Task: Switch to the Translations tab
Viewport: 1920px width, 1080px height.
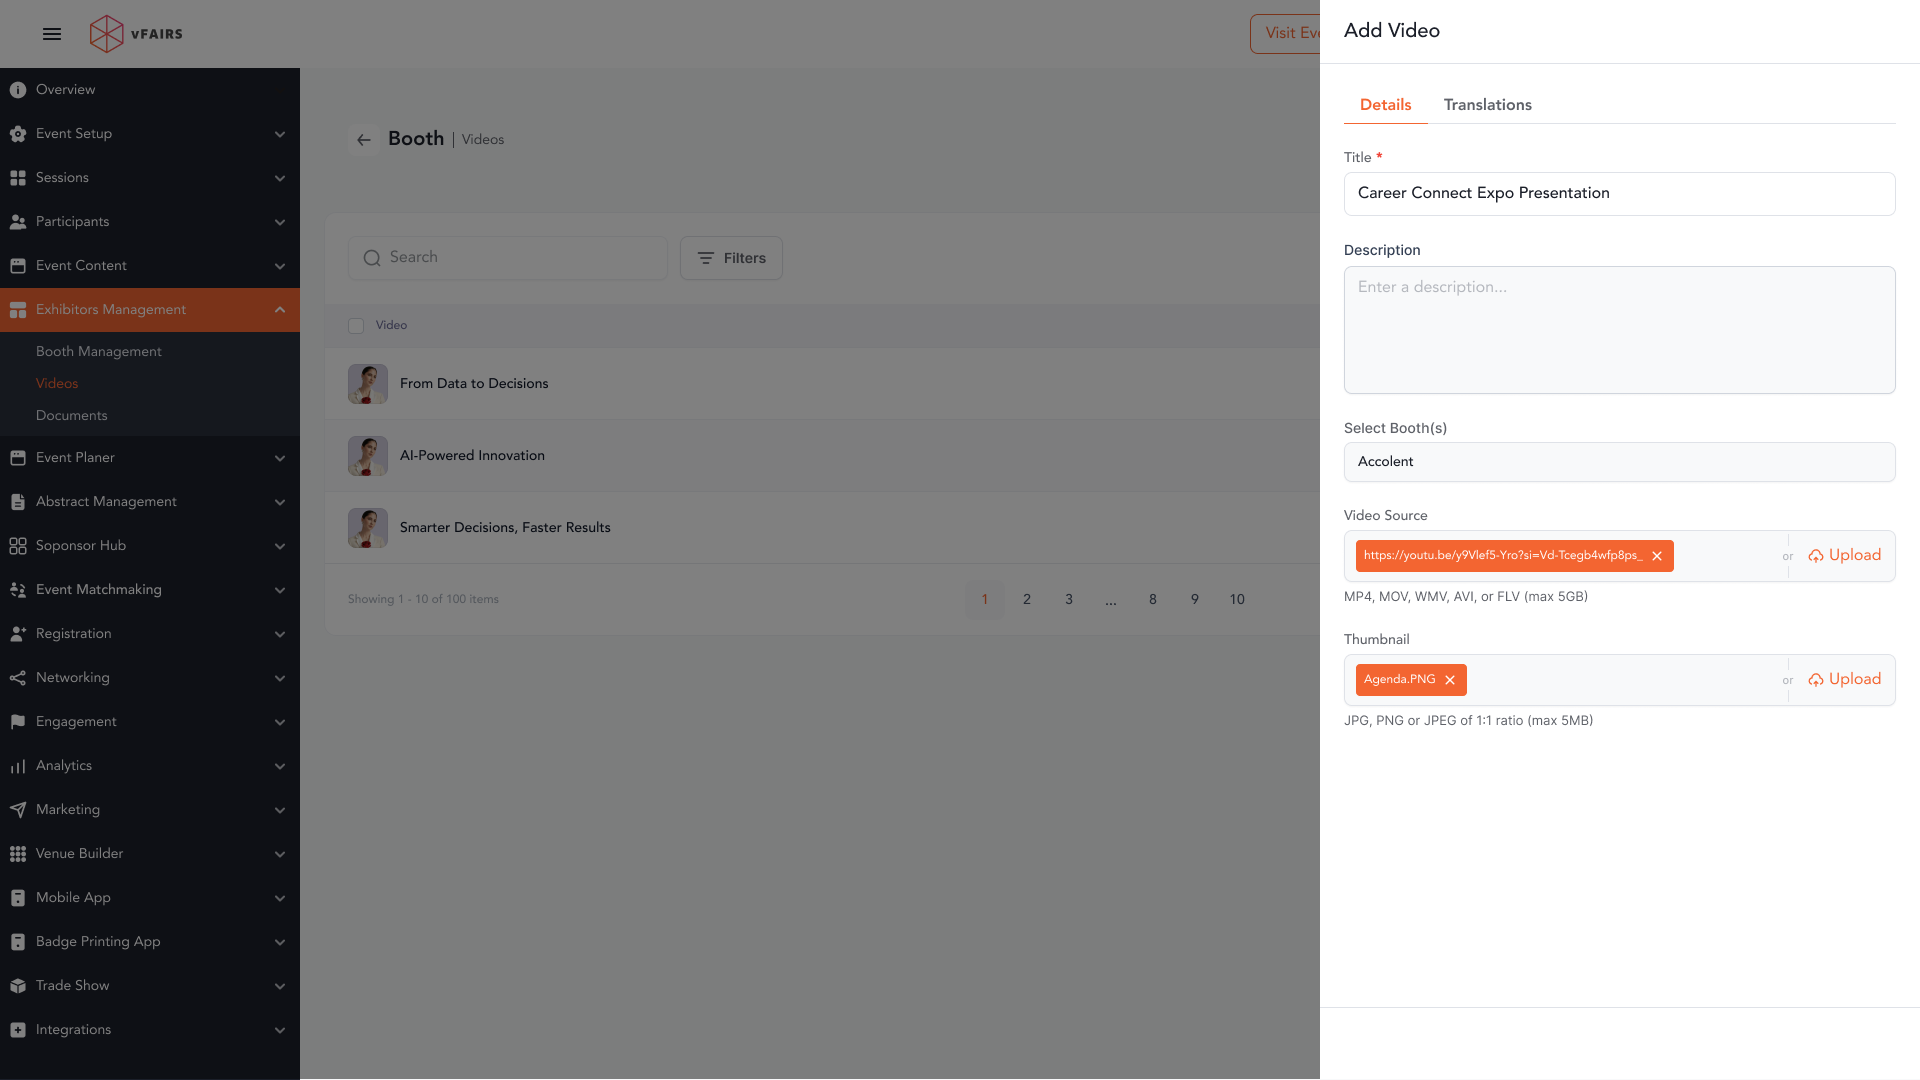Action: click(1487, 105)
